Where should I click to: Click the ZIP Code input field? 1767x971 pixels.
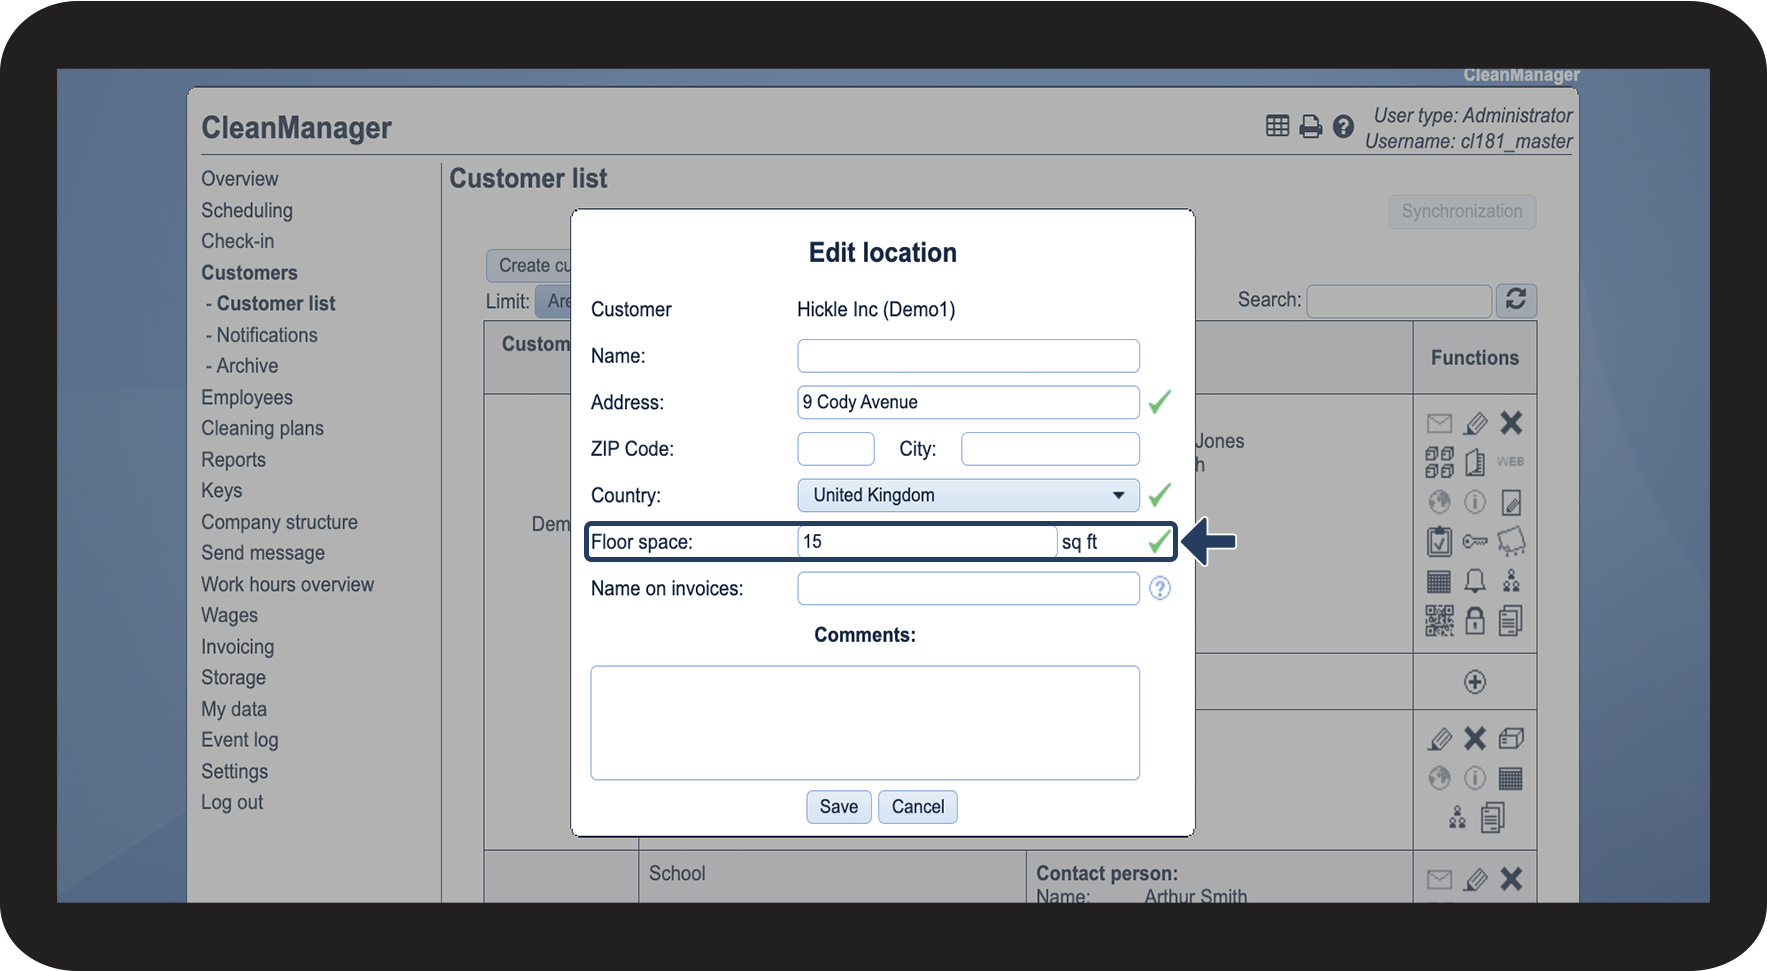[x=836, y=449]
